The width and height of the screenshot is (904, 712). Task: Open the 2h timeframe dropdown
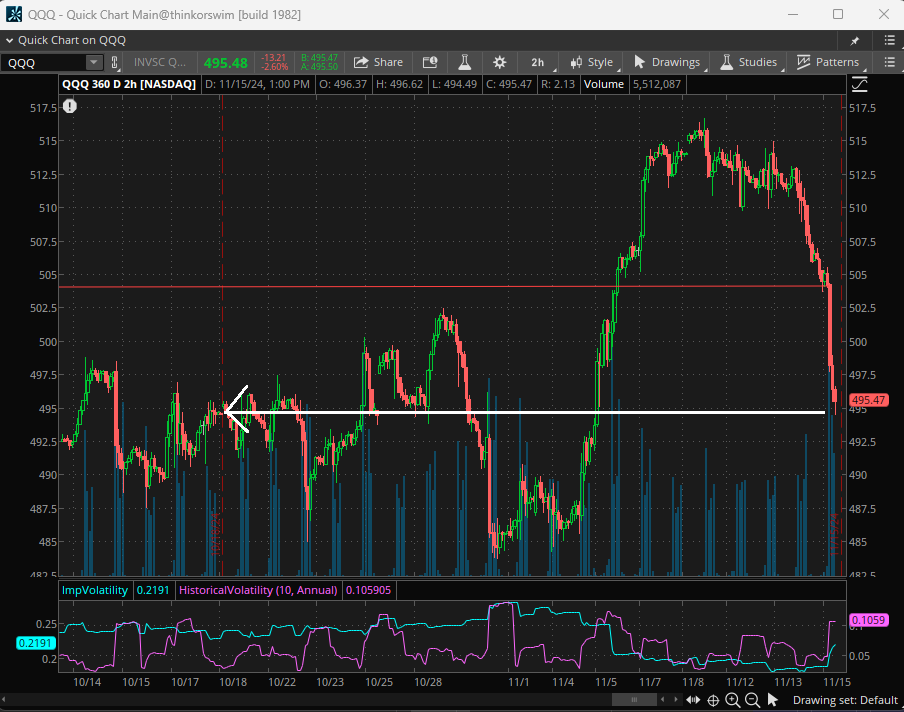coord(538,62)
